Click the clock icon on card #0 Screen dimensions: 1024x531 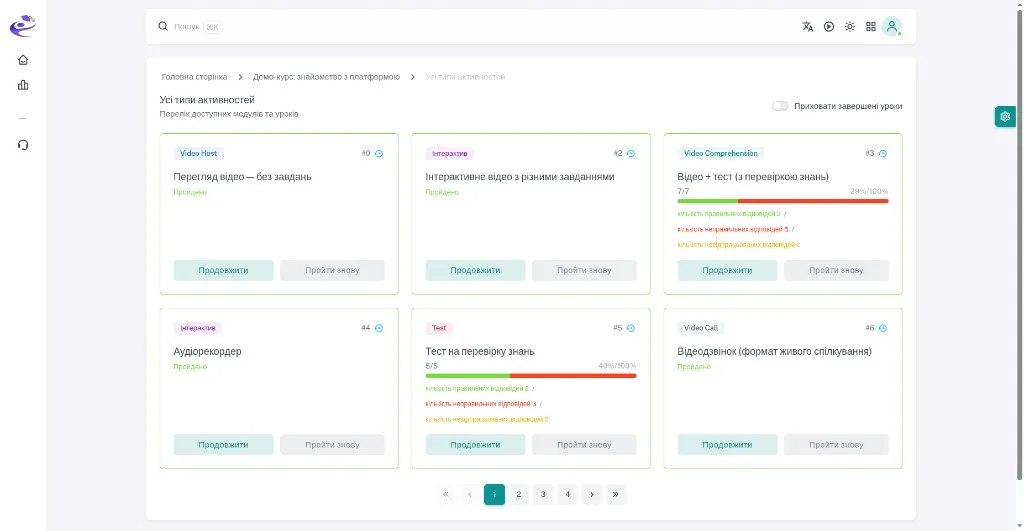coord(379,153)
